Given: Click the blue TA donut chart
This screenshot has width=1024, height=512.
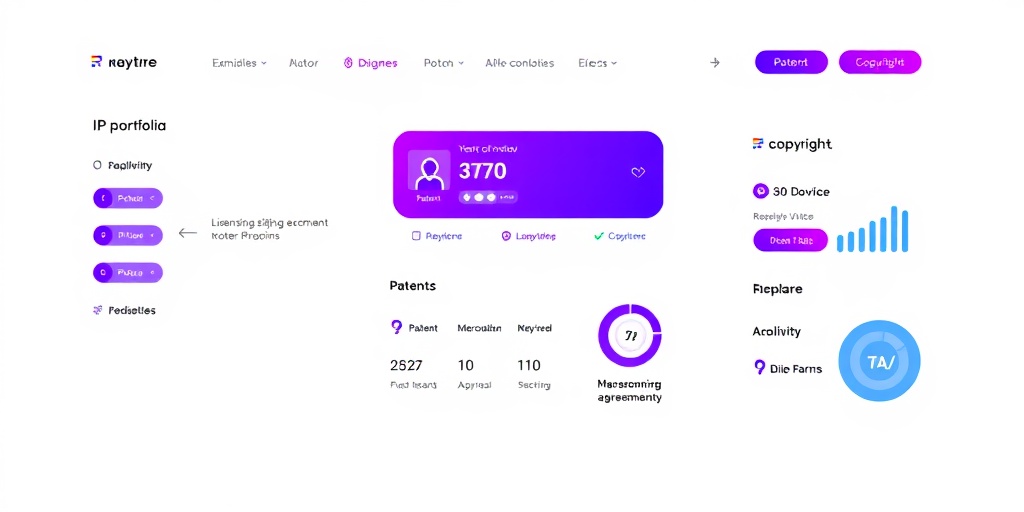Looking at the screenshot, I should [x=879, y=360].
